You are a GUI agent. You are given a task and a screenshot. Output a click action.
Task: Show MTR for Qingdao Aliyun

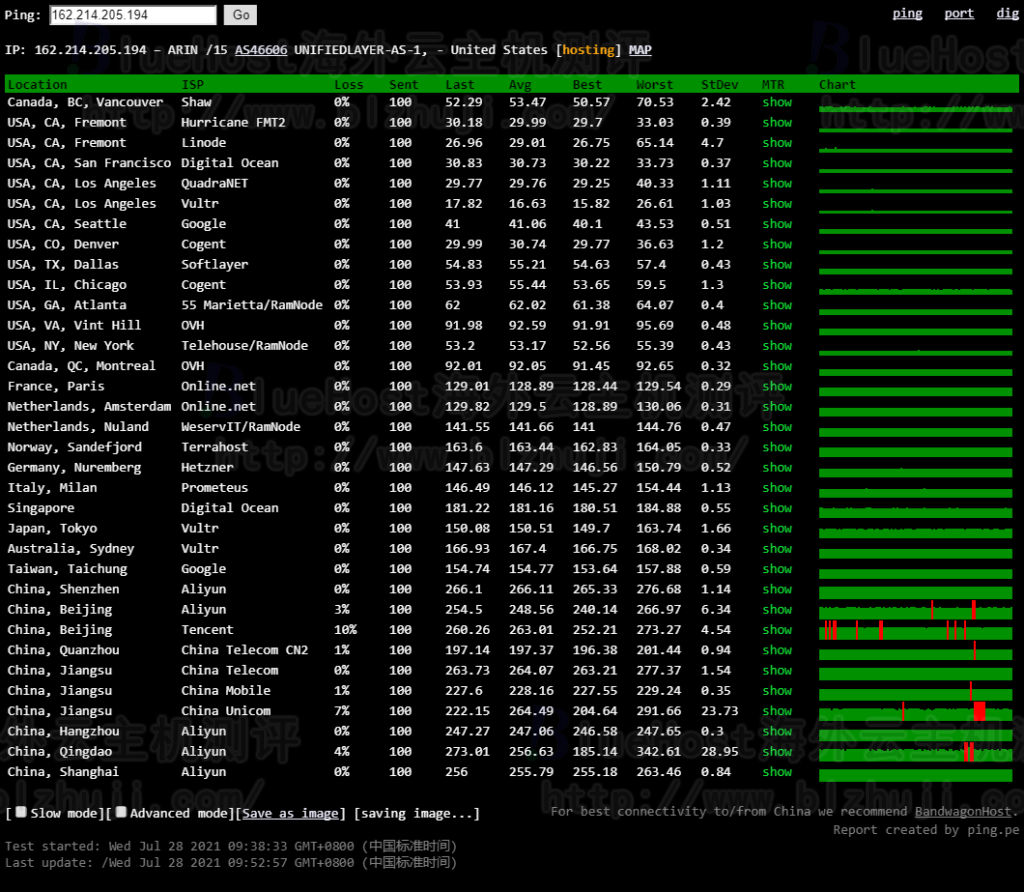pos(776,752)
